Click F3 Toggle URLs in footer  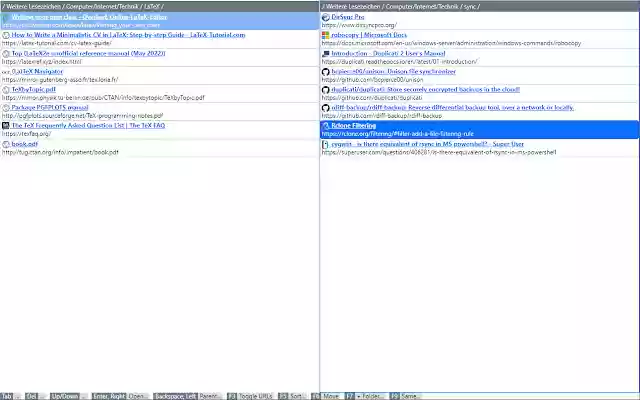pos(250,396)
